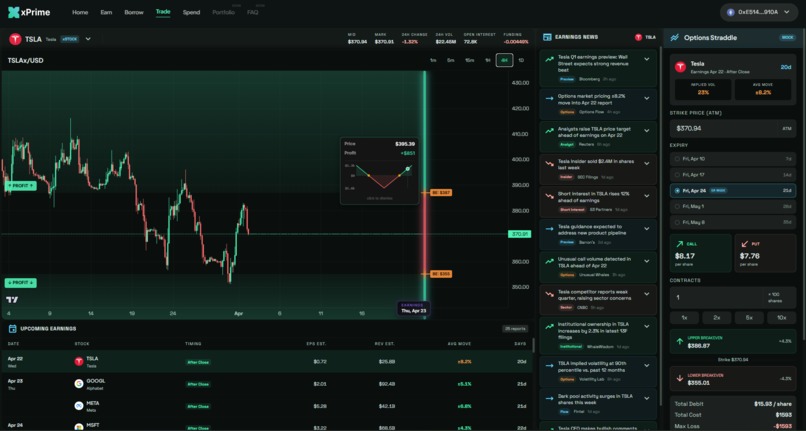Click the Lower Breakeven down-arrow icon
The width and height of the screenshot is (806, 431).
click(x=680, y=378)
